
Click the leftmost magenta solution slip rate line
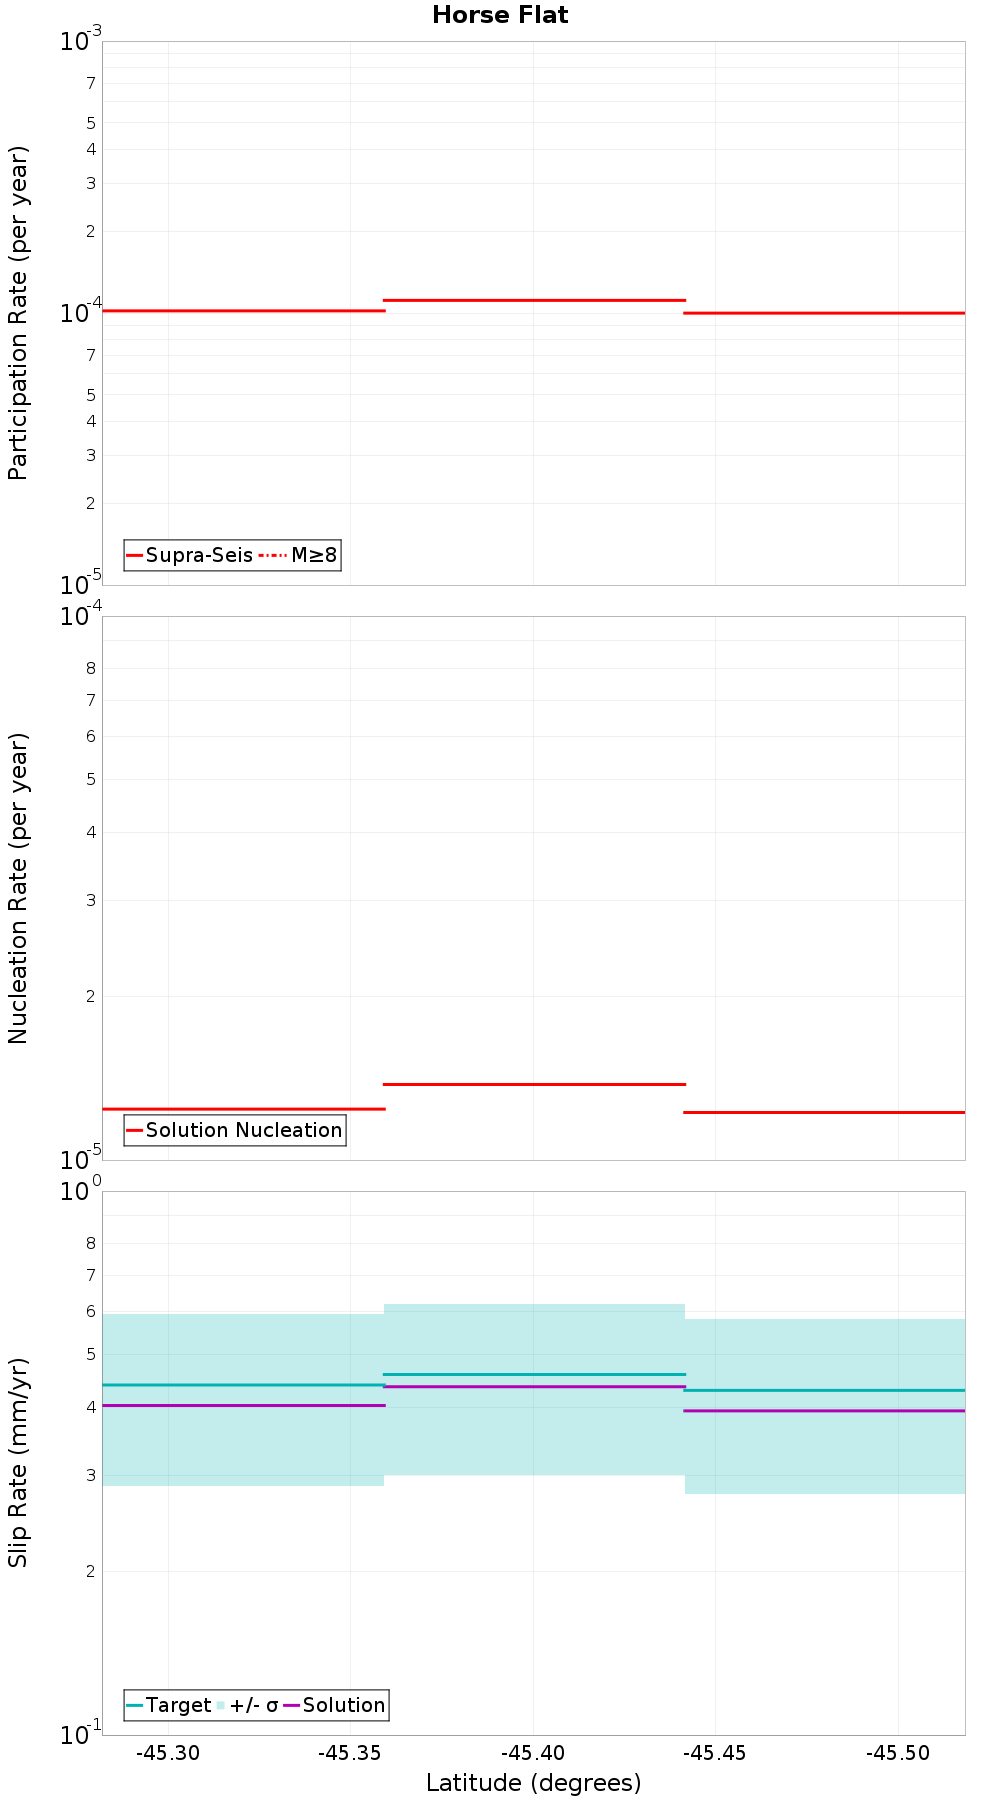[x=244, y=1405]
